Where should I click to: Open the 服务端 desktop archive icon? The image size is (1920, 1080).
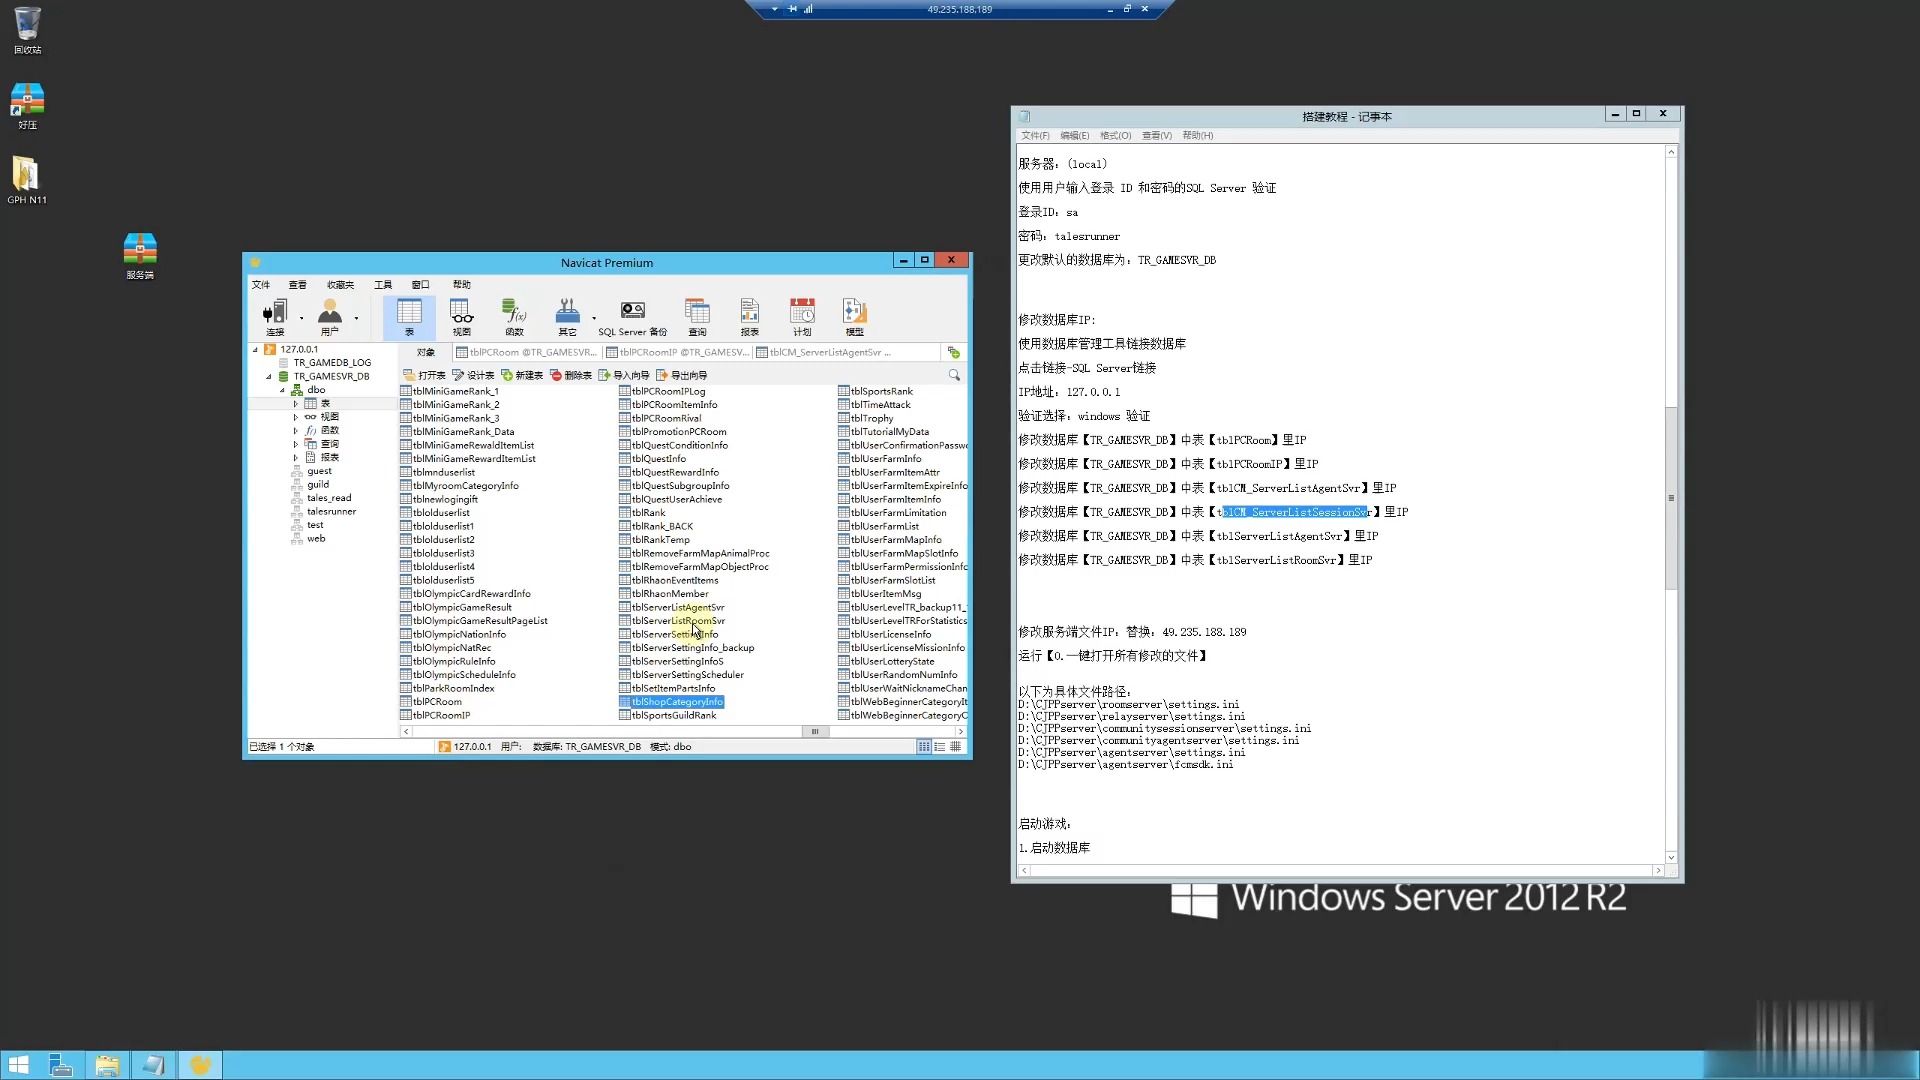pos(140,256)
